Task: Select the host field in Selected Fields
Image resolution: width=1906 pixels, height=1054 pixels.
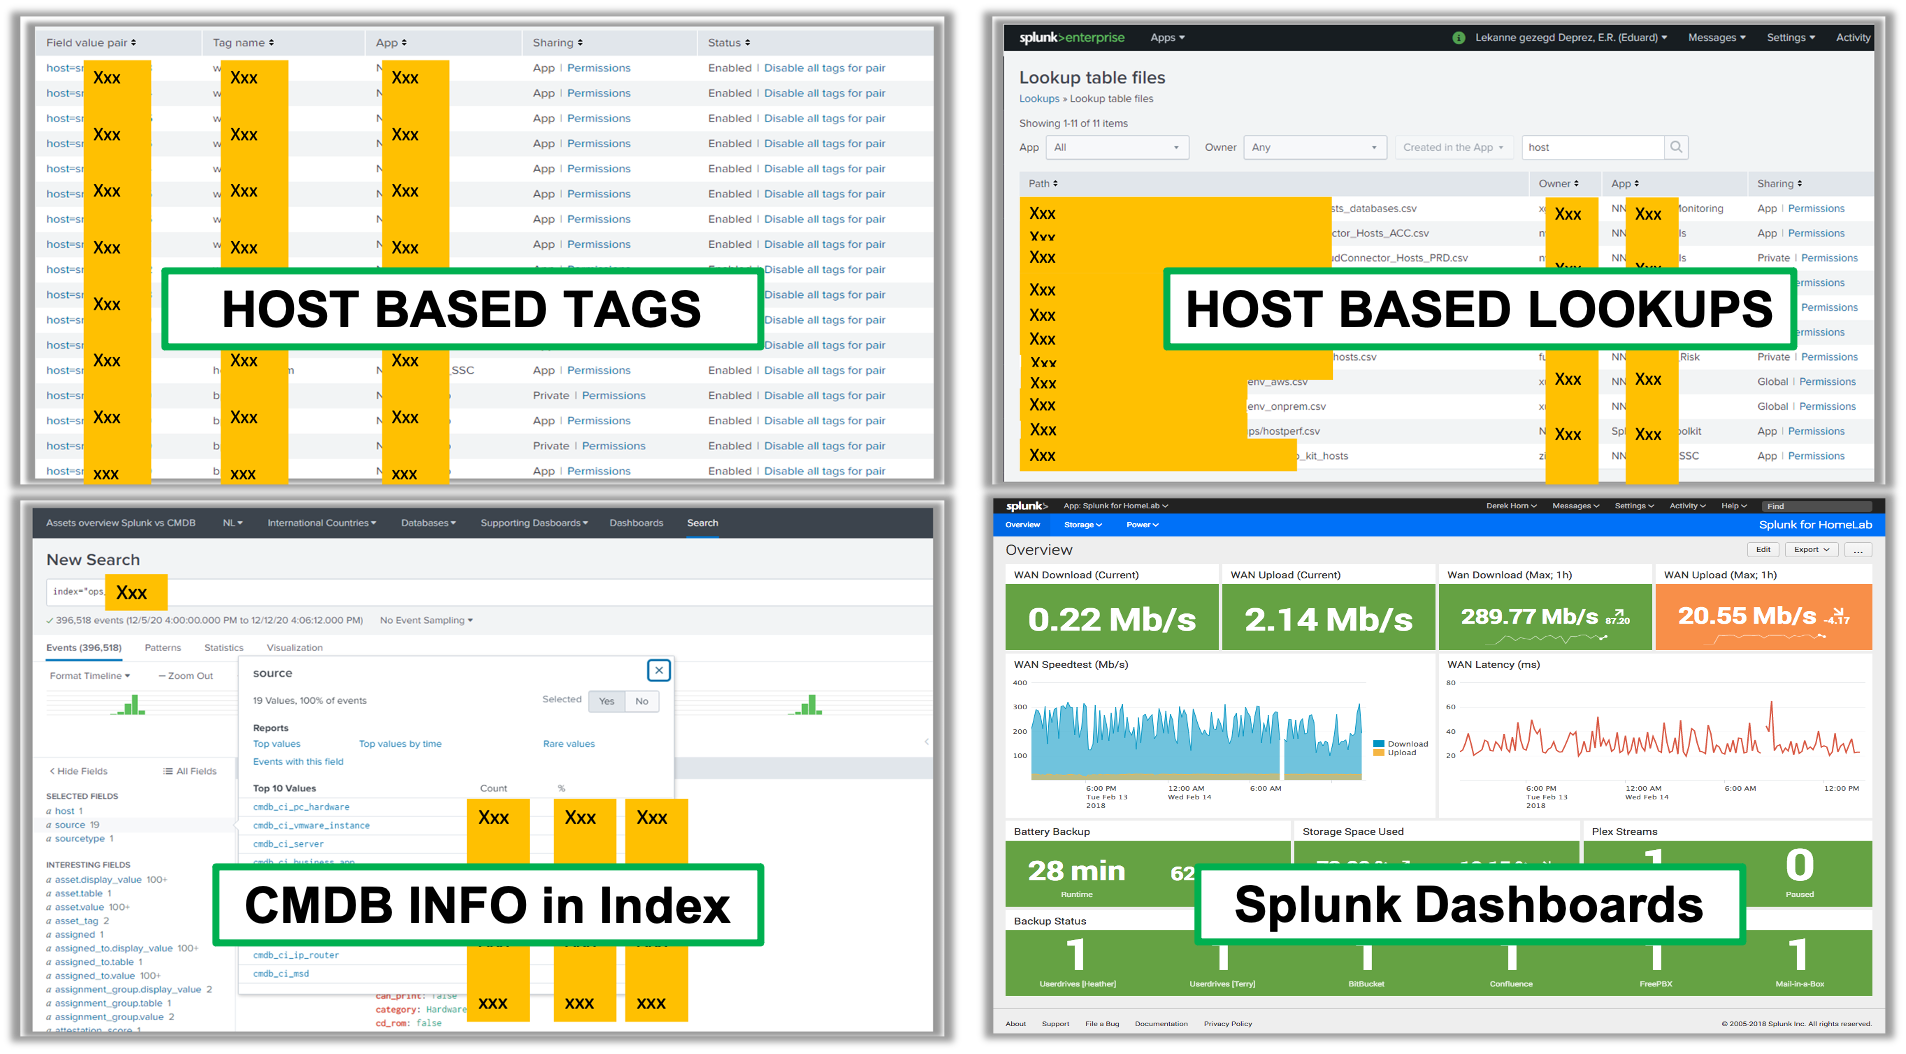Action: tap(65, 811)
